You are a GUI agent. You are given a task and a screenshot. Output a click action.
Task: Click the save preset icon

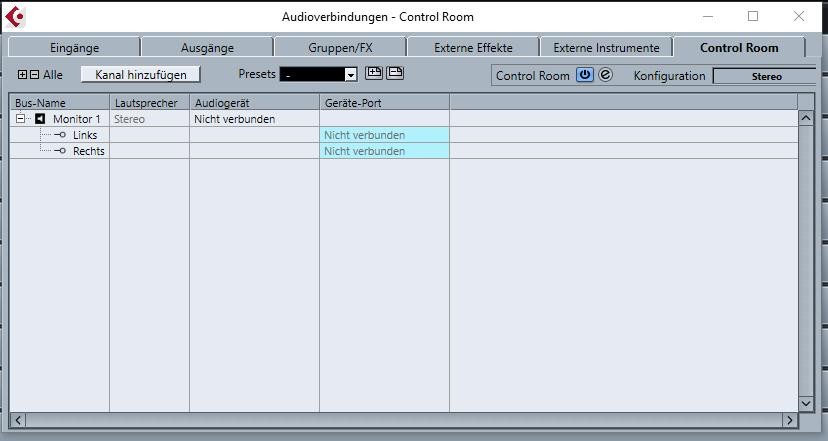[374, 73]
